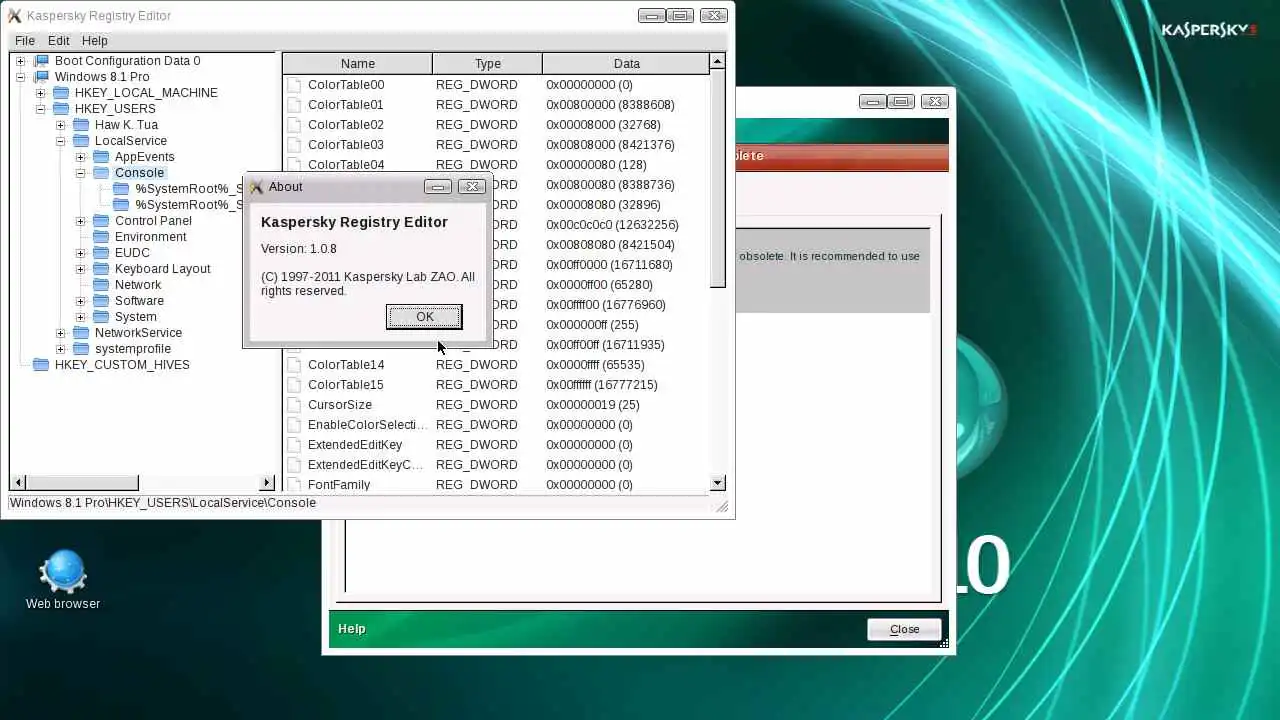
Task: Click the Boot Configuration Data 0 drive icon
Action: coord(41,61)
